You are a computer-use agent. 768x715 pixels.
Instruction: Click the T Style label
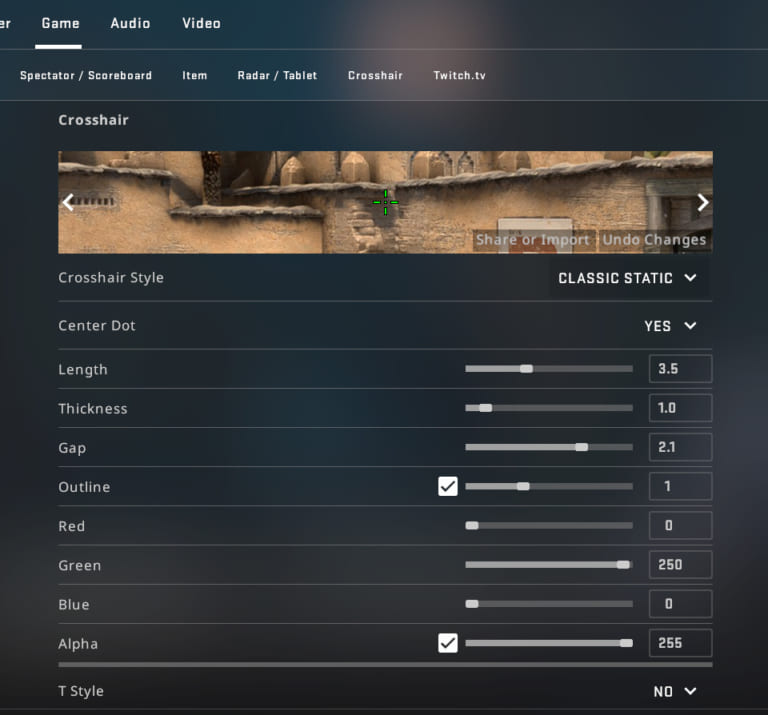pyautogui.click(x=81, y=691)
